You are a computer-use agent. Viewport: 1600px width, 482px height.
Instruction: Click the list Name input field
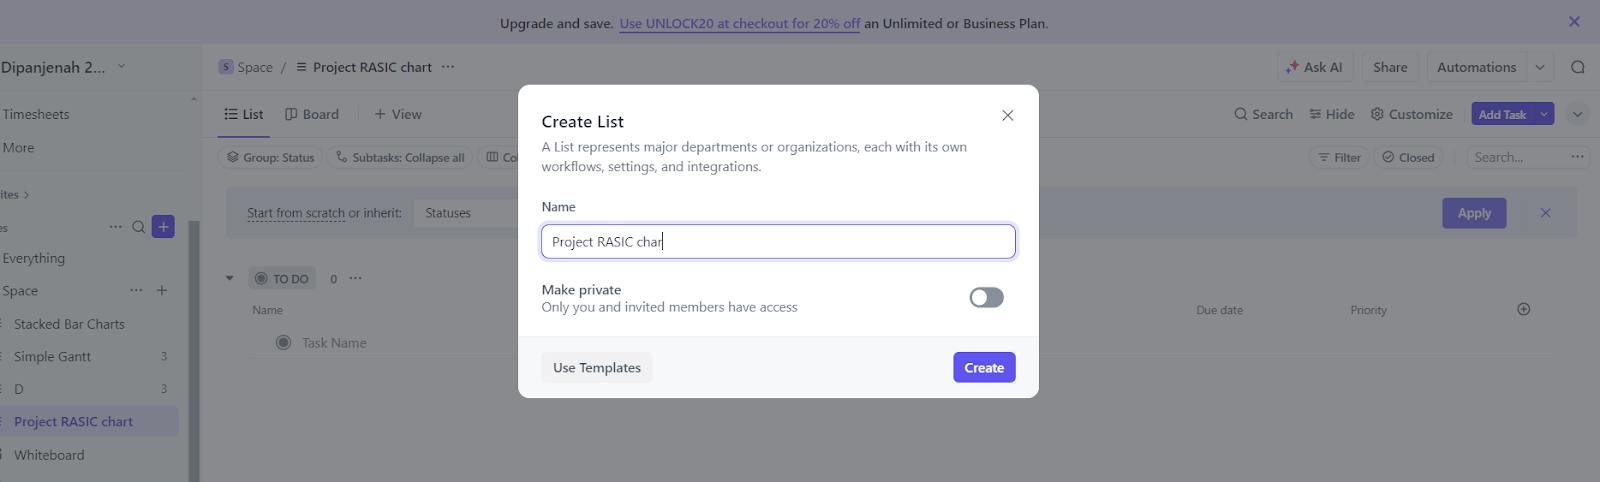pos(778,242)
